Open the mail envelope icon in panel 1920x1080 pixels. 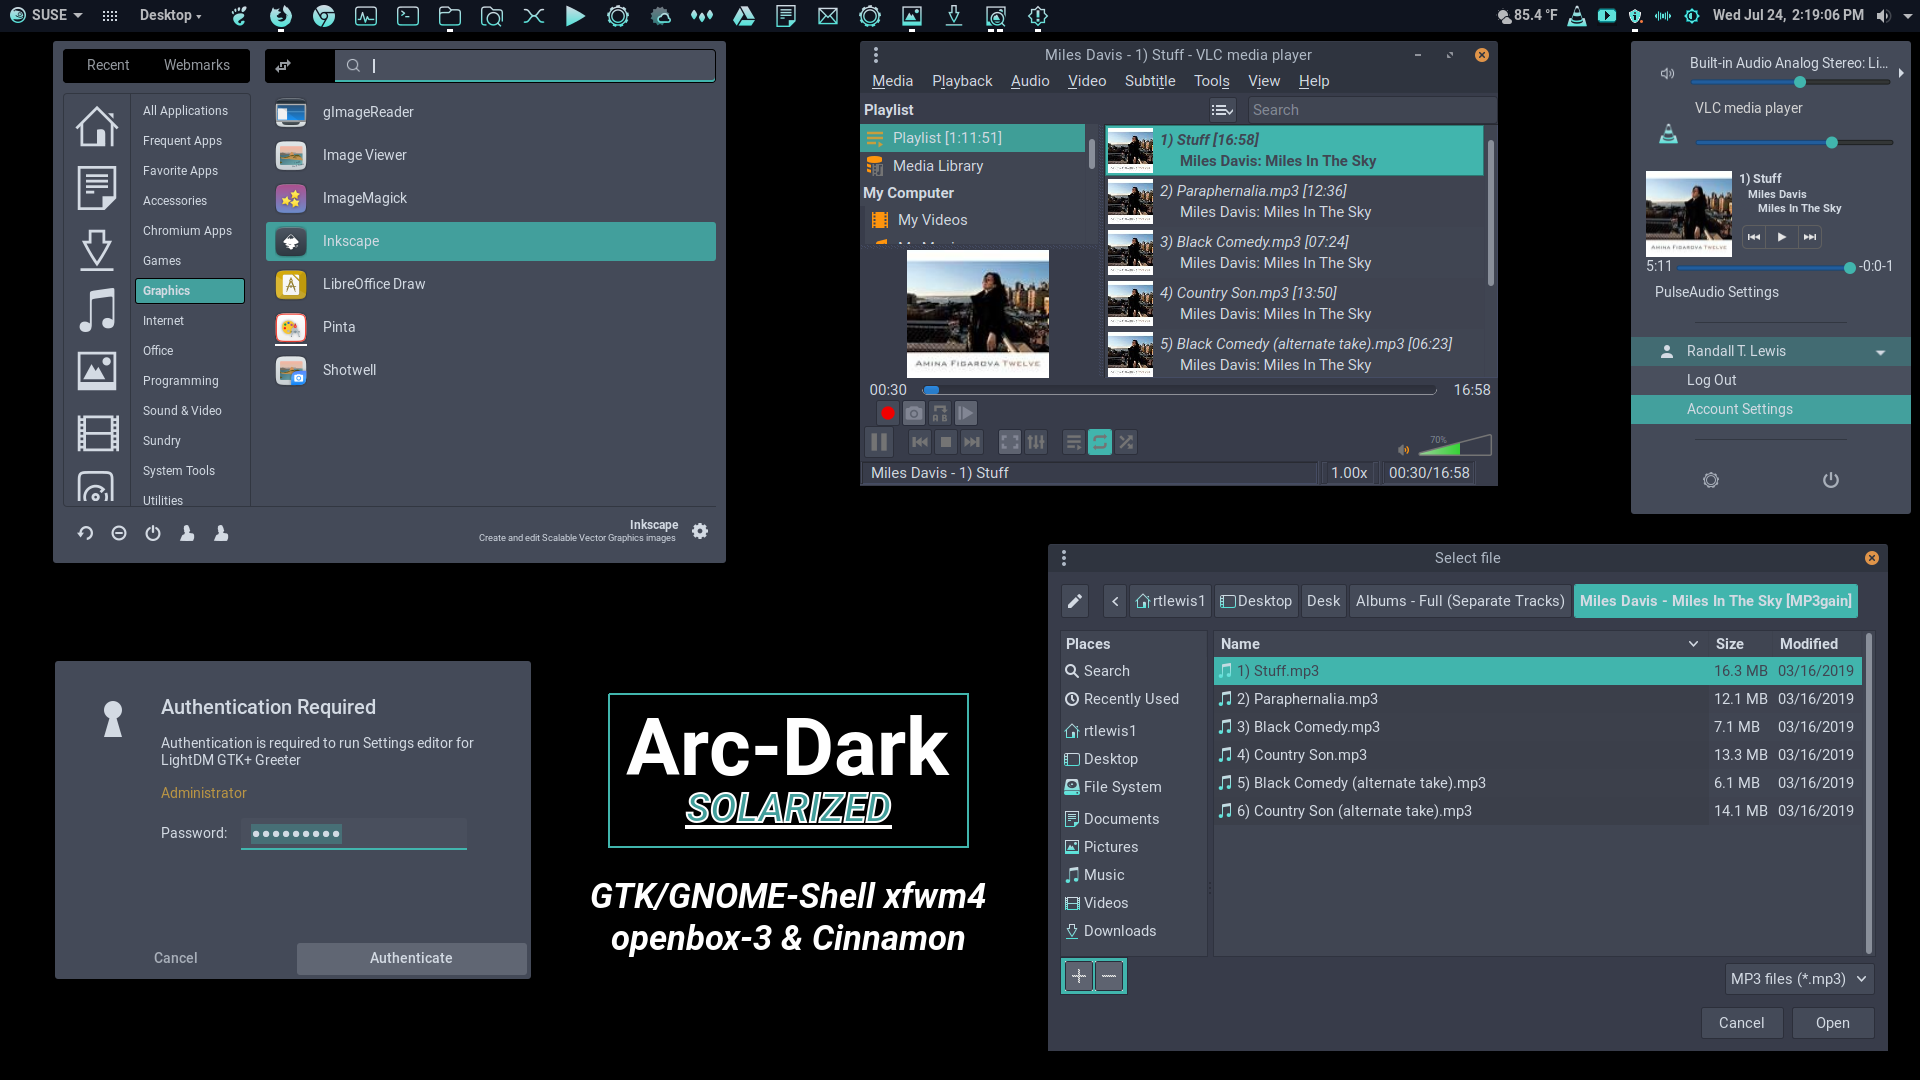[x=828, y=15]
